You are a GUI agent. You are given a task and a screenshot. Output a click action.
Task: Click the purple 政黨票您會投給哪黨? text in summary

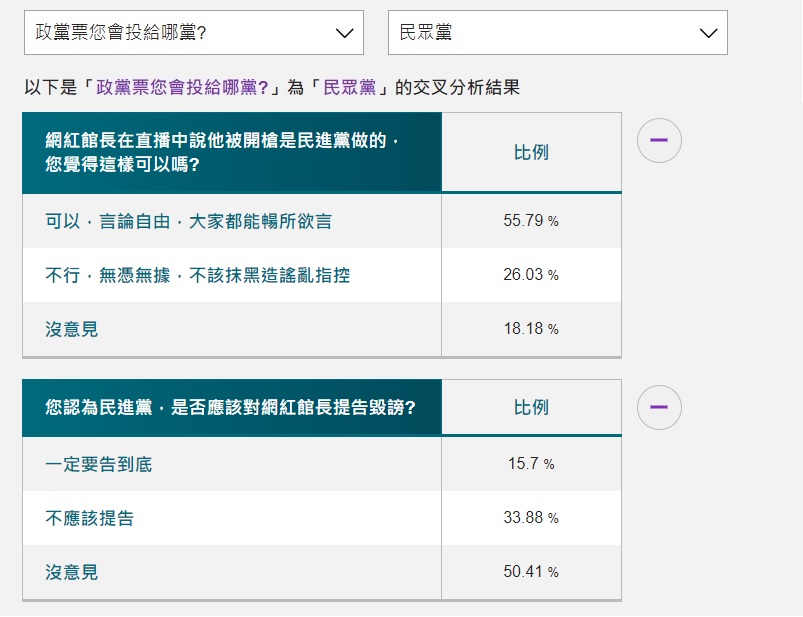pos(182,87)
